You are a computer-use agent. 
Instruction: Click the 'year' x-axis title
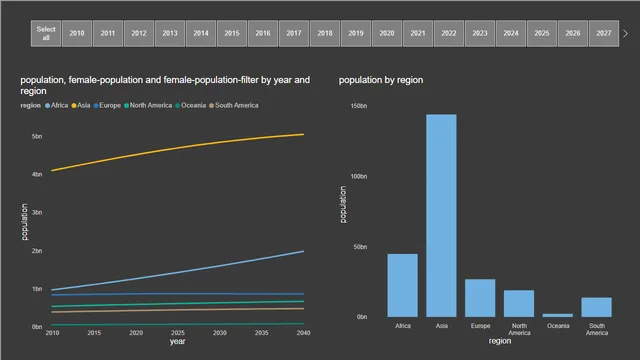click(178, 342)
